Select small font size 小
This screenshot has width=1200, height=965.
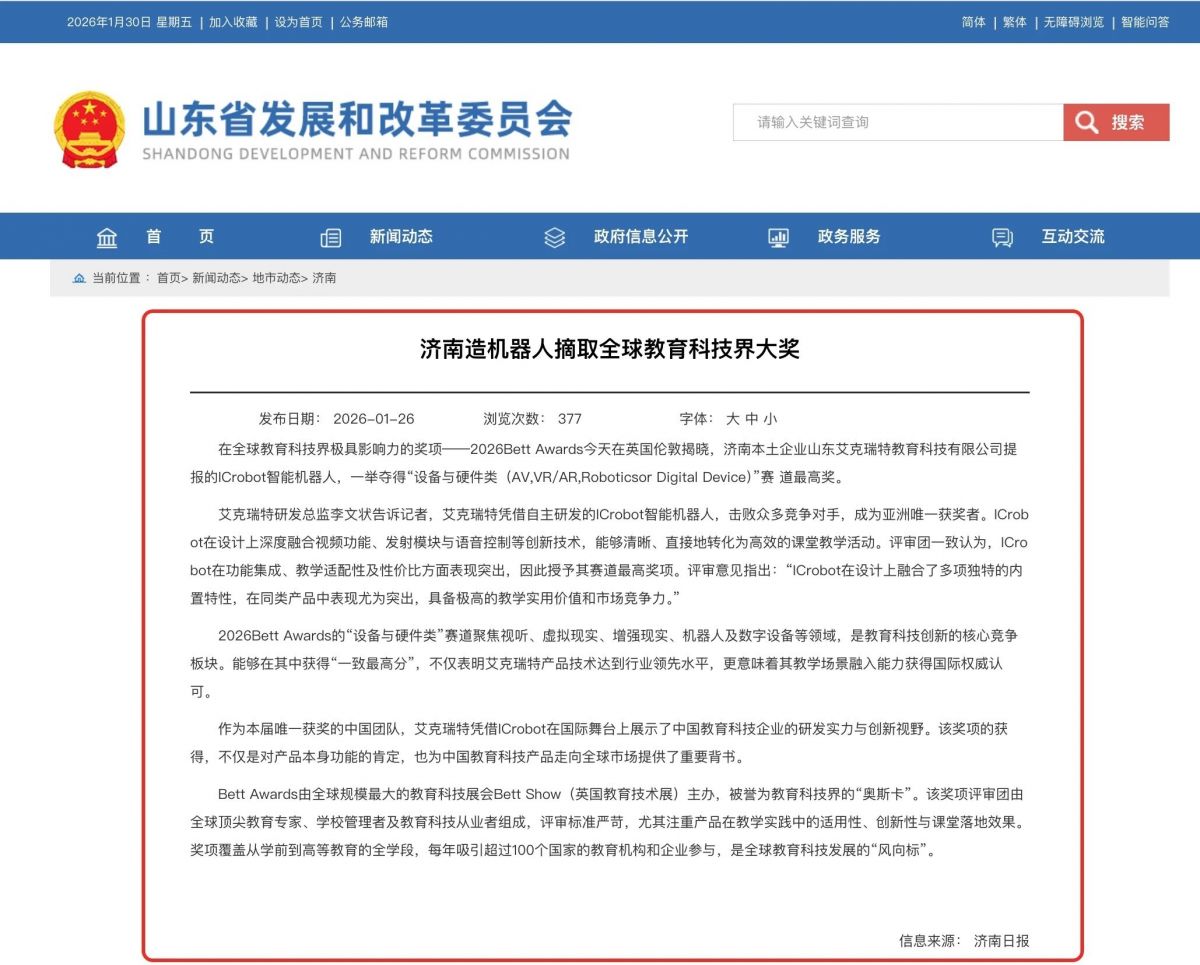pos(770,419)
